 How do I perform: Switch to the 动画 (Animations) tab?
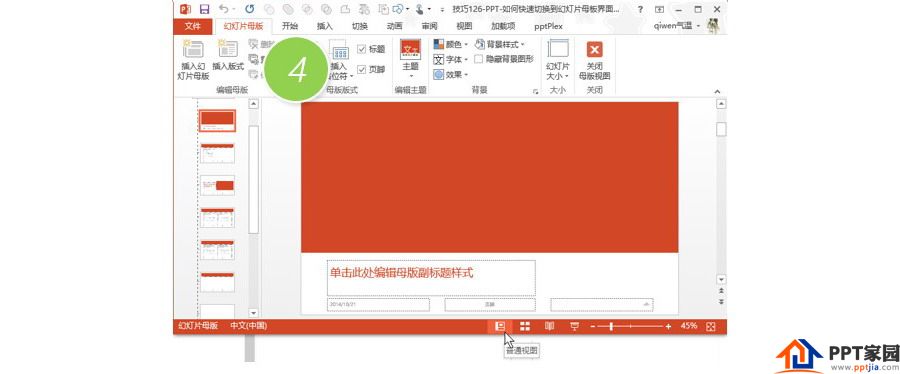coord(395,26)
